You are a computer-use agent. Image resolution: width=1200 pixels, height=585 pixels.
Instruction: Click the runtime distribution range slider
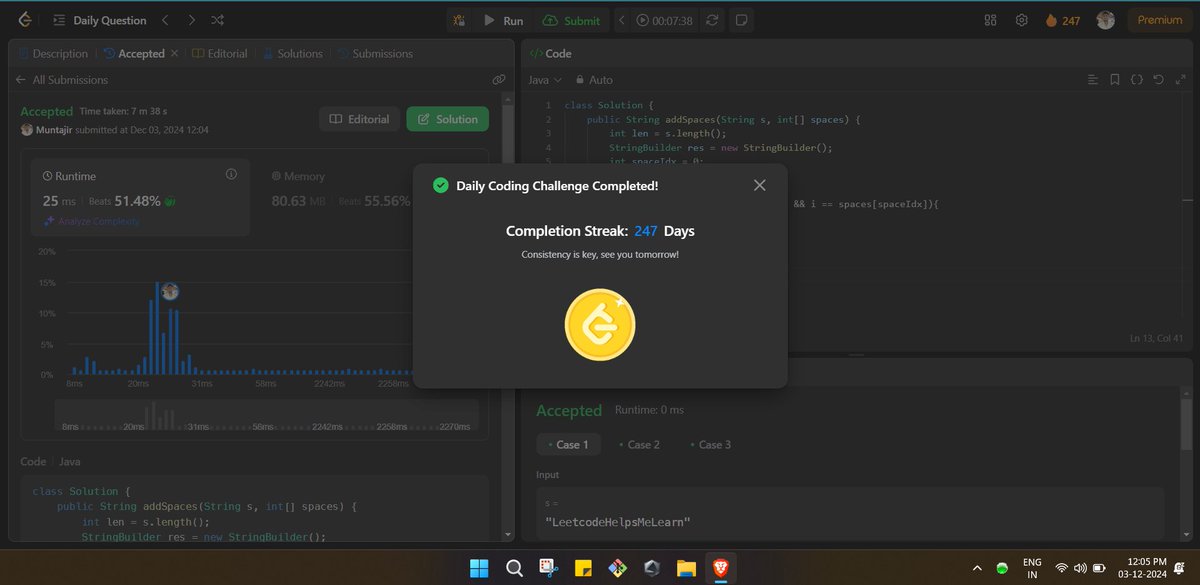pyautogui.click(x=266, y=415)
